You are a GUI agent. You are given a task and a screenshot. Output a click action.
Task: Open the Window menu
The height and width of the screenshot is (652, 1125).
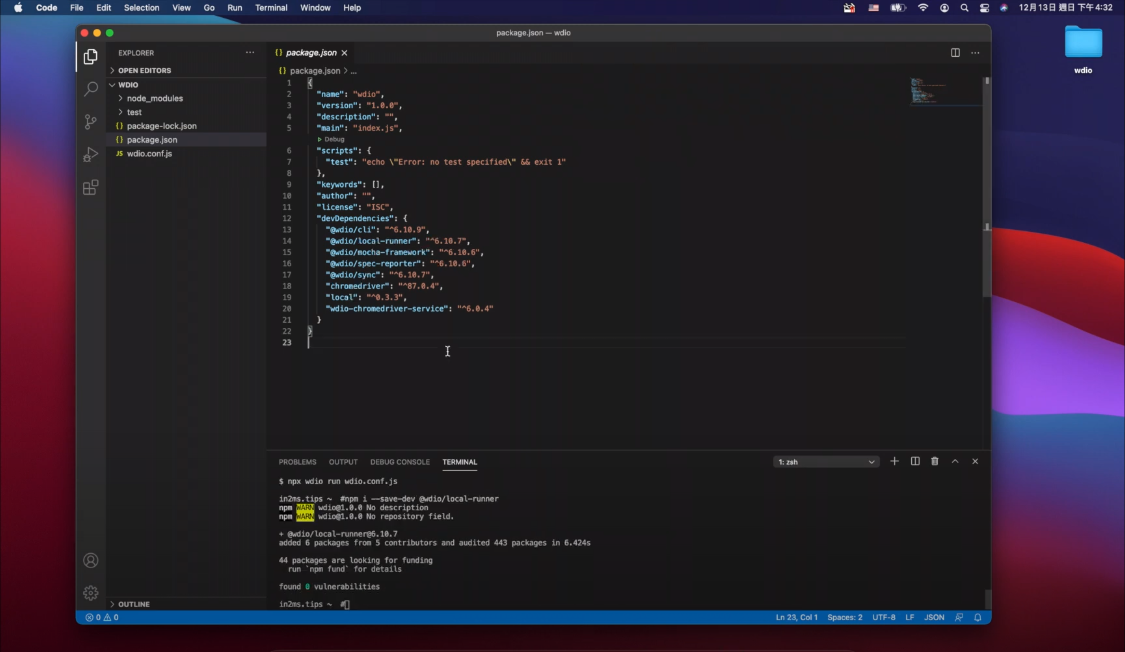point(315,8)
